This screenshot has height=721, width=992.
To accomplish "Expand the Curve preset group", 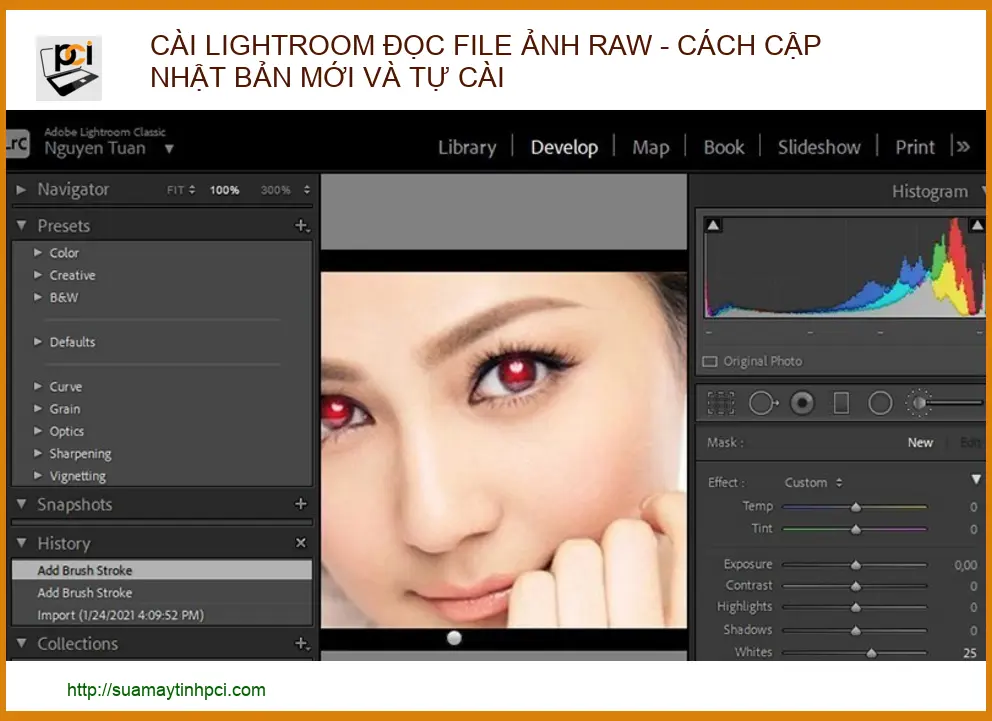I will 38,386.
